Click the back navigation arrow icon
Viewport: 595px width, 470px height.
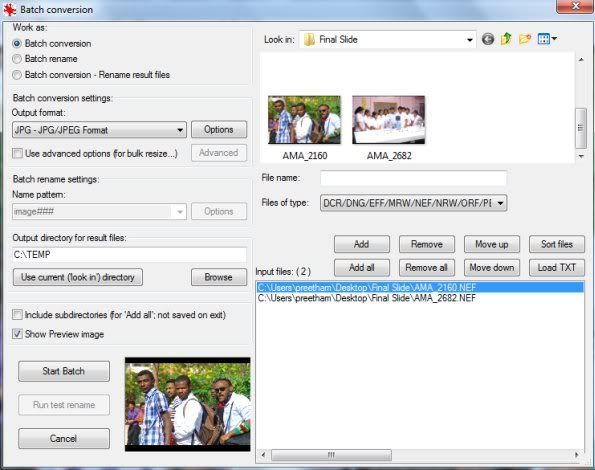(488, 39)
